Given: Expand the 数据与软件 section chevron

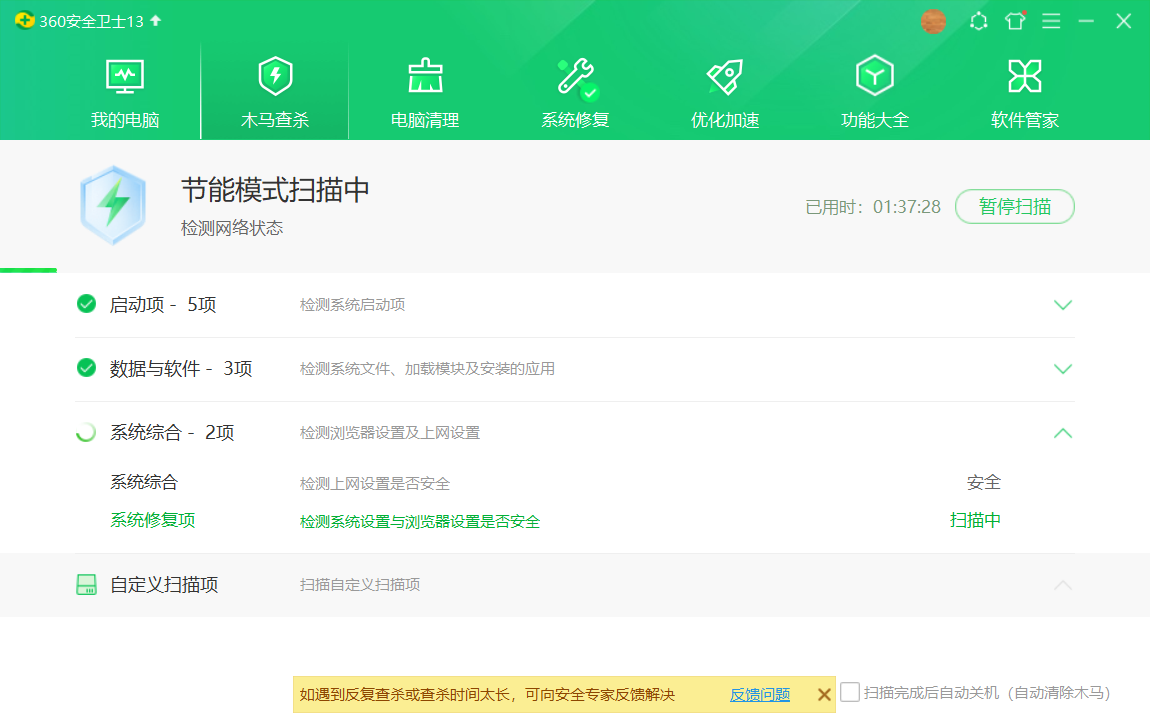Looking at the screenshot, I should pyautogui.click(x=1063, y=369).
